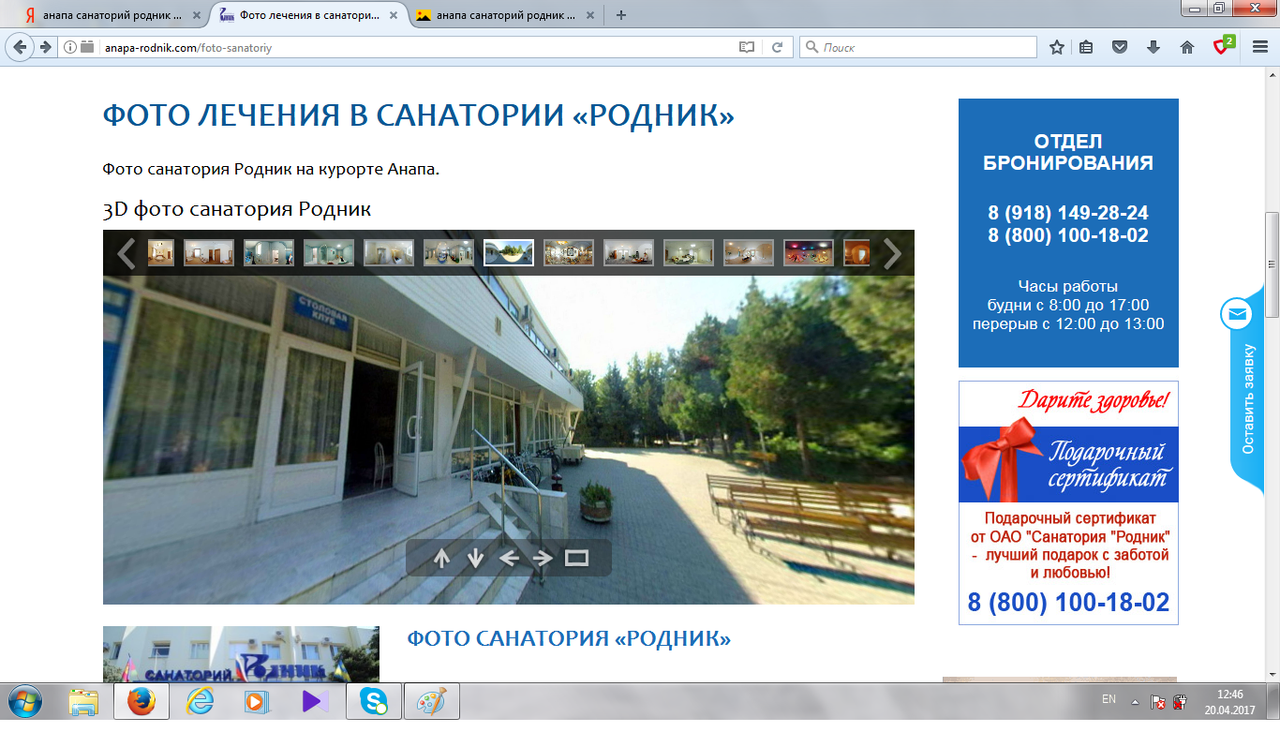The width and height of the screenshot is (1280, 750).
Task: Bookmark this page with the star icon
Action: 1056,46
